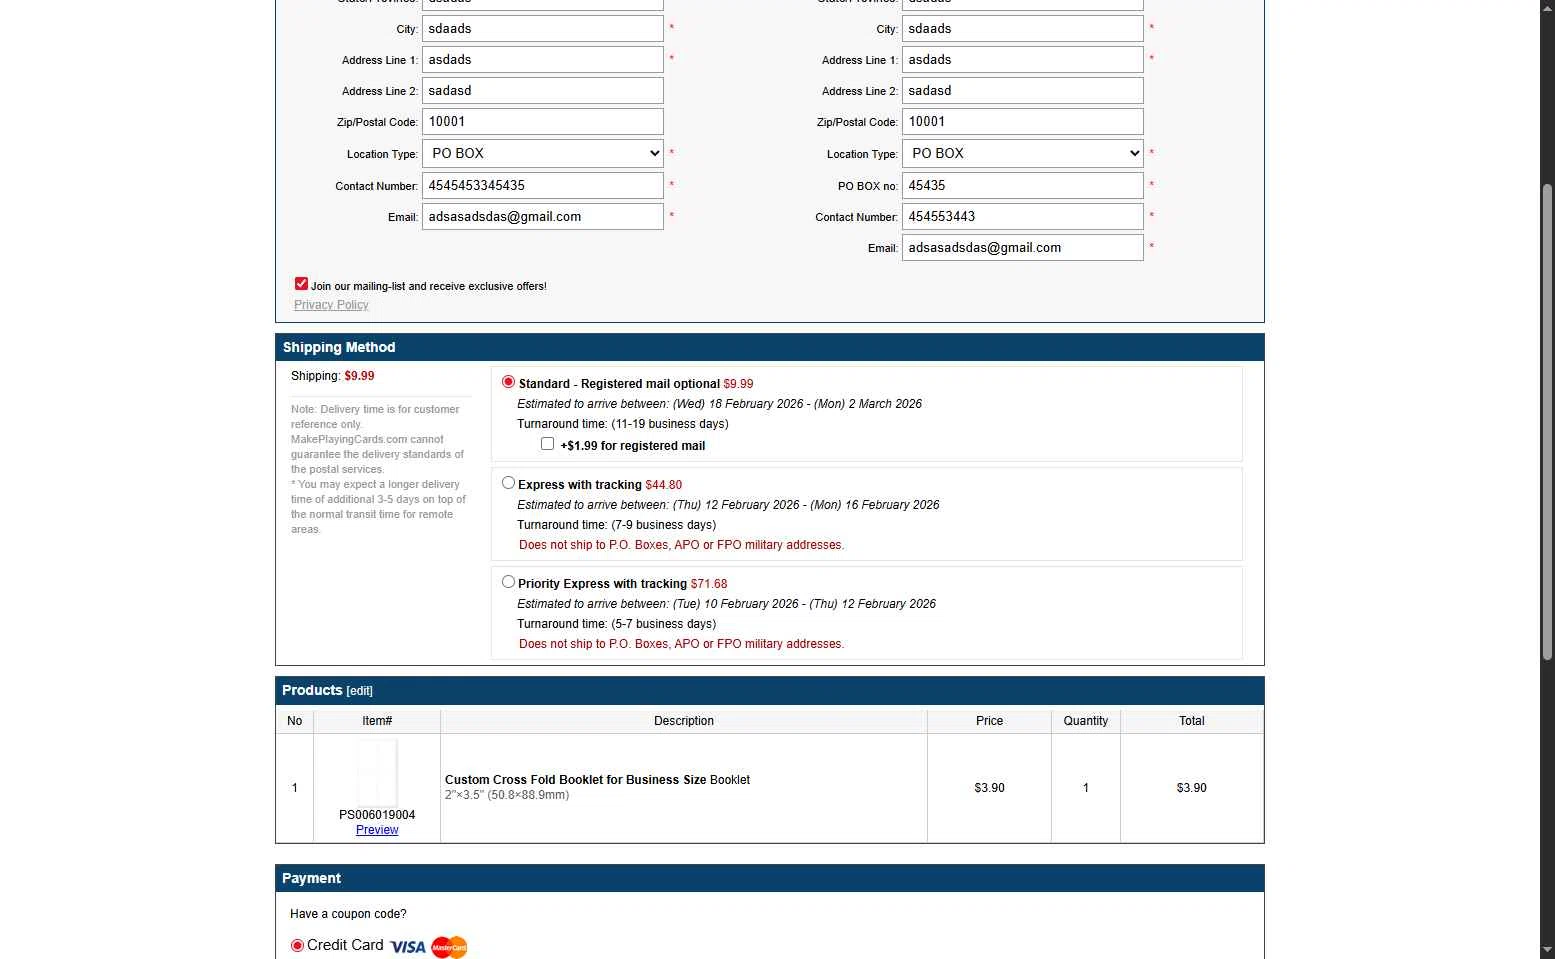Click the $3.90 Total cell
Image resolution: width=1555 pixels, height=959 pixels.
click(x=1192, y=788)
